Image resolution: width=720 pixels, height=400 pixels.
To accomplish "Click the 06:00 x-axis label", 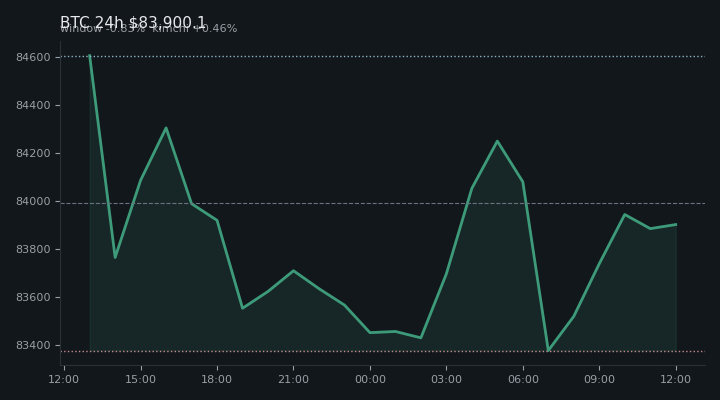I will [x=523, y=379].
